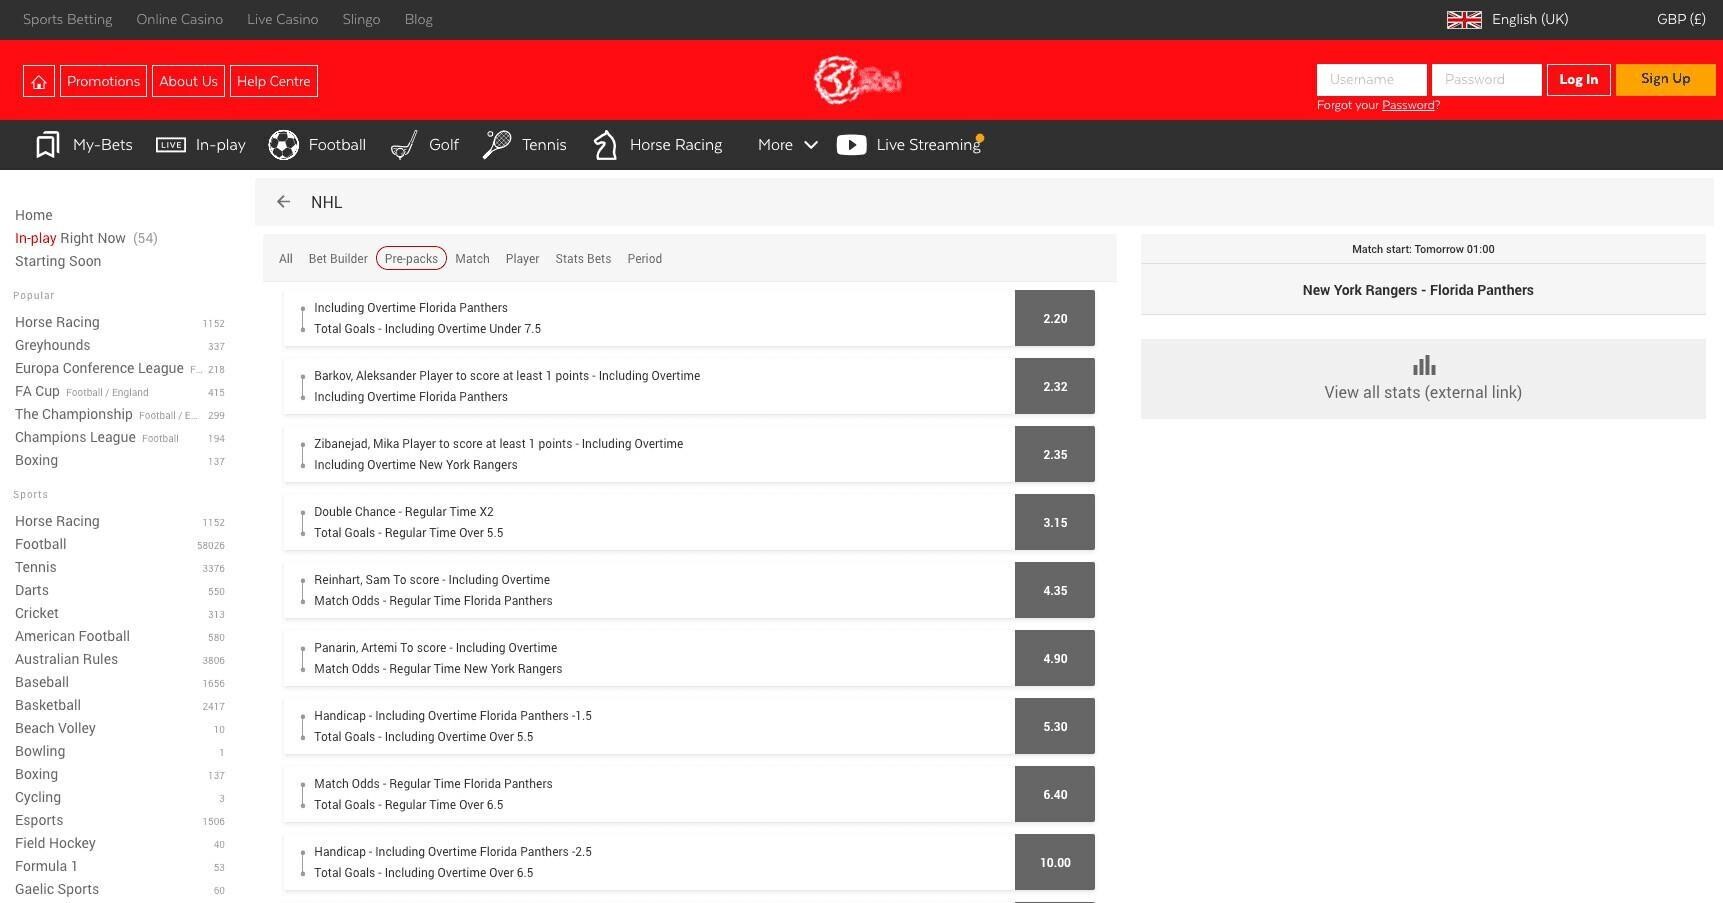Open the Tennis racket icon
This screenshot has height=903, width=1723.
pos(497,145)
